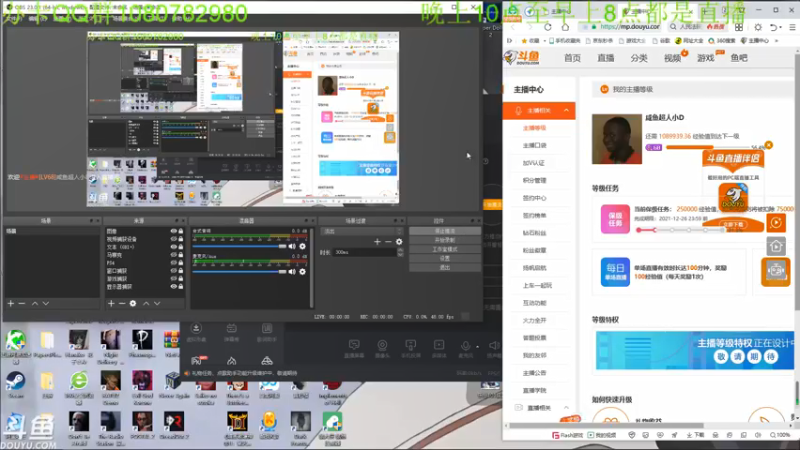This screenshot has height=450, width=800.
Task: Adjust desktop audio volume slider
Action: pos(239,246)
